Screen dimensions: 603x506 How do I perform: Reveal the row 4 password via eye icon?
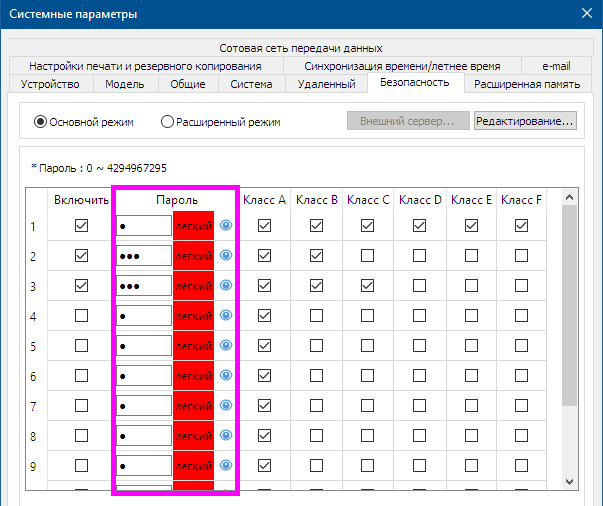pos(226,315)
